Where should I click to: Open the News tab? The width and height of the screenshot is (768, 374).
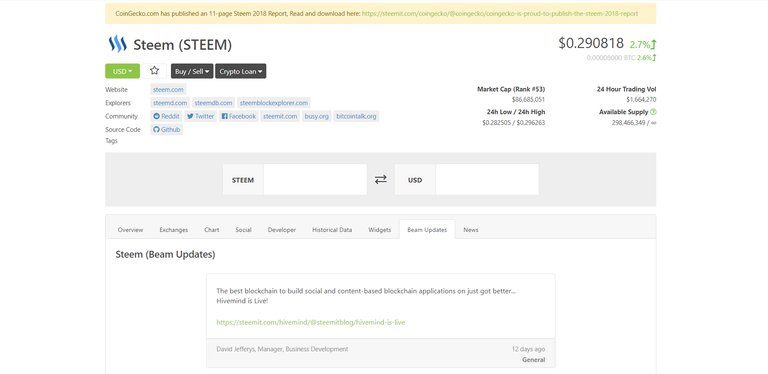point(471,230)
